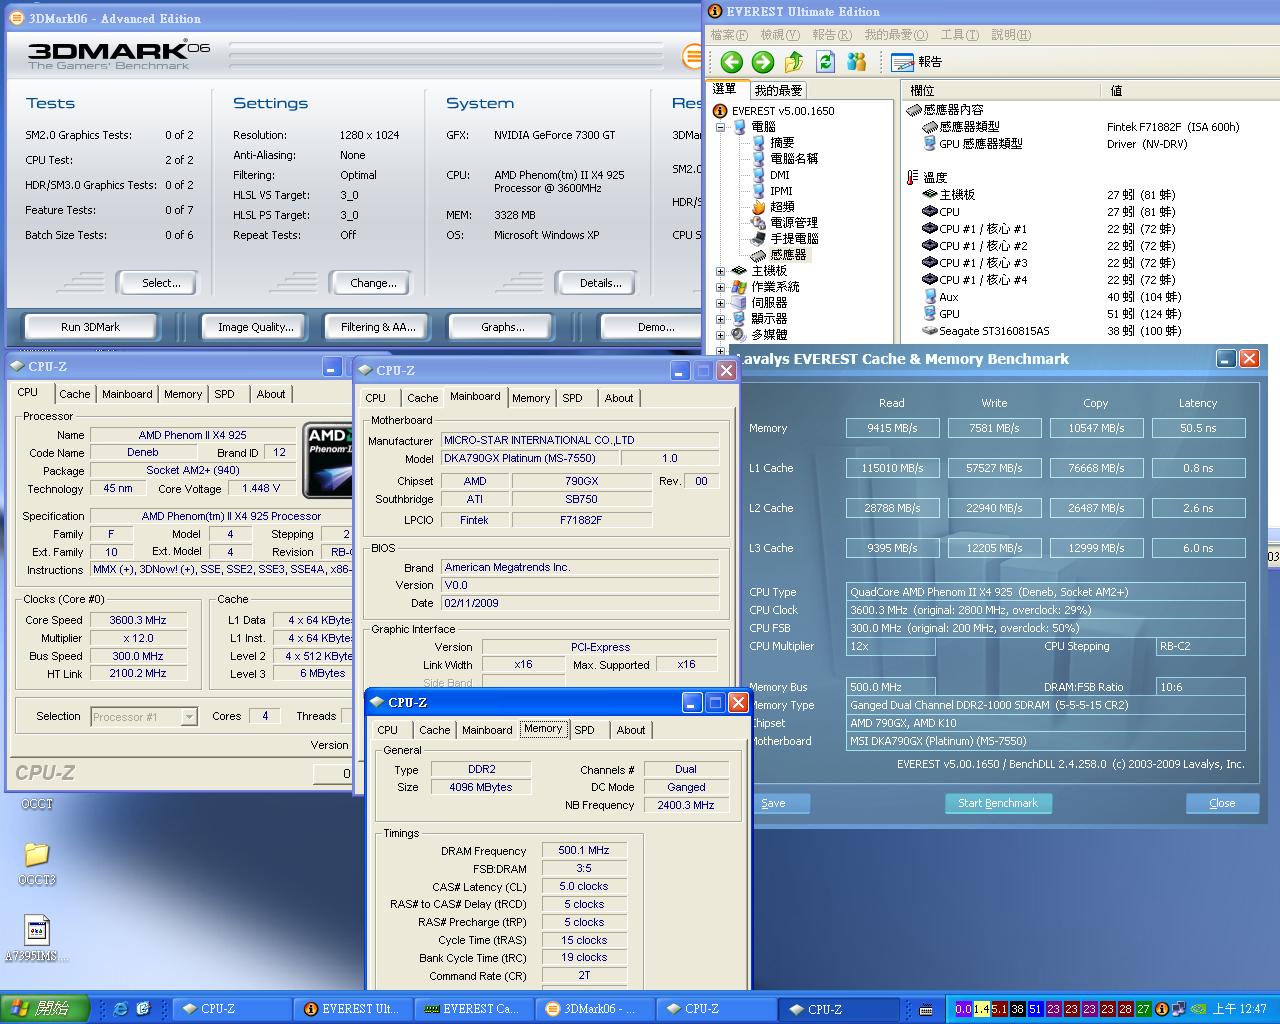The image size is (1280, 1024).
Task: Click the Graphs button in 3DMark06
Action: (502, 327)
